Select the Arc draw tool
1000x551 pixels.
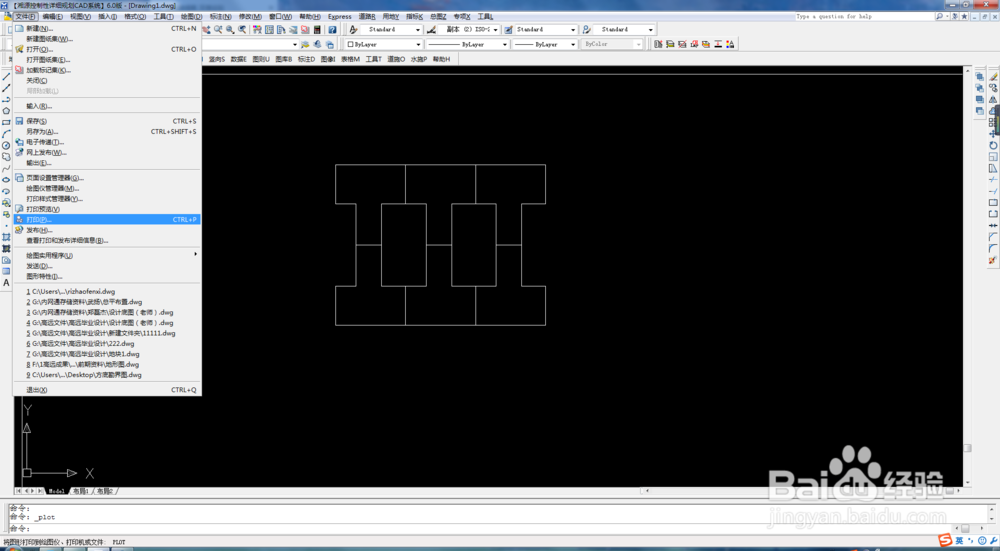click(x=6, y=134)
